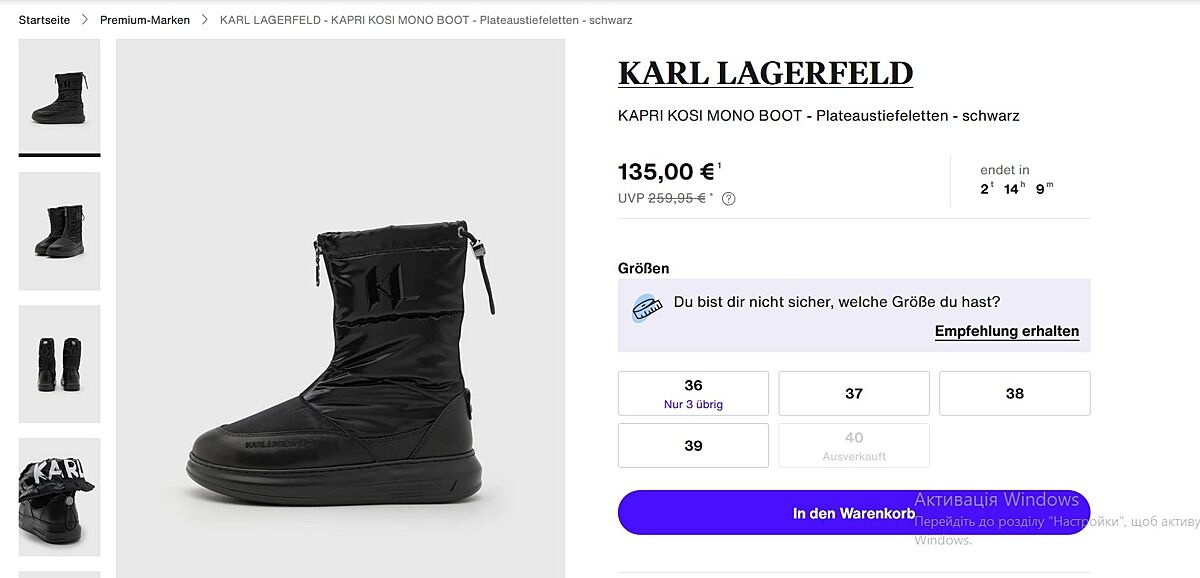1200x578 pixels.
Task: Click the UVP info question mark icon
Action: (729, 198)
